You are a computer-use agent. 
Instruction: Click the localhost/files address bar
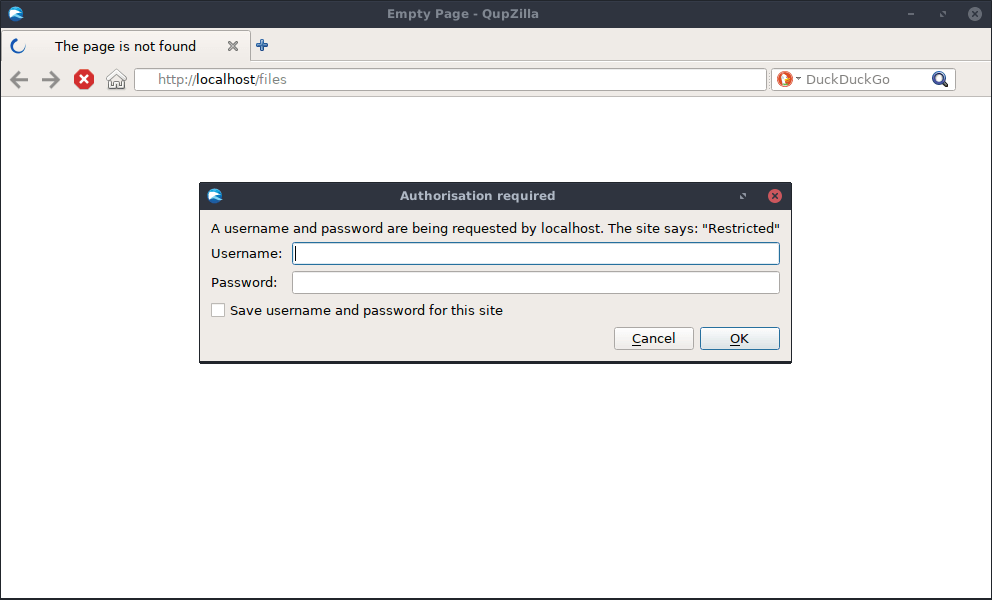[x=450, y=79]
